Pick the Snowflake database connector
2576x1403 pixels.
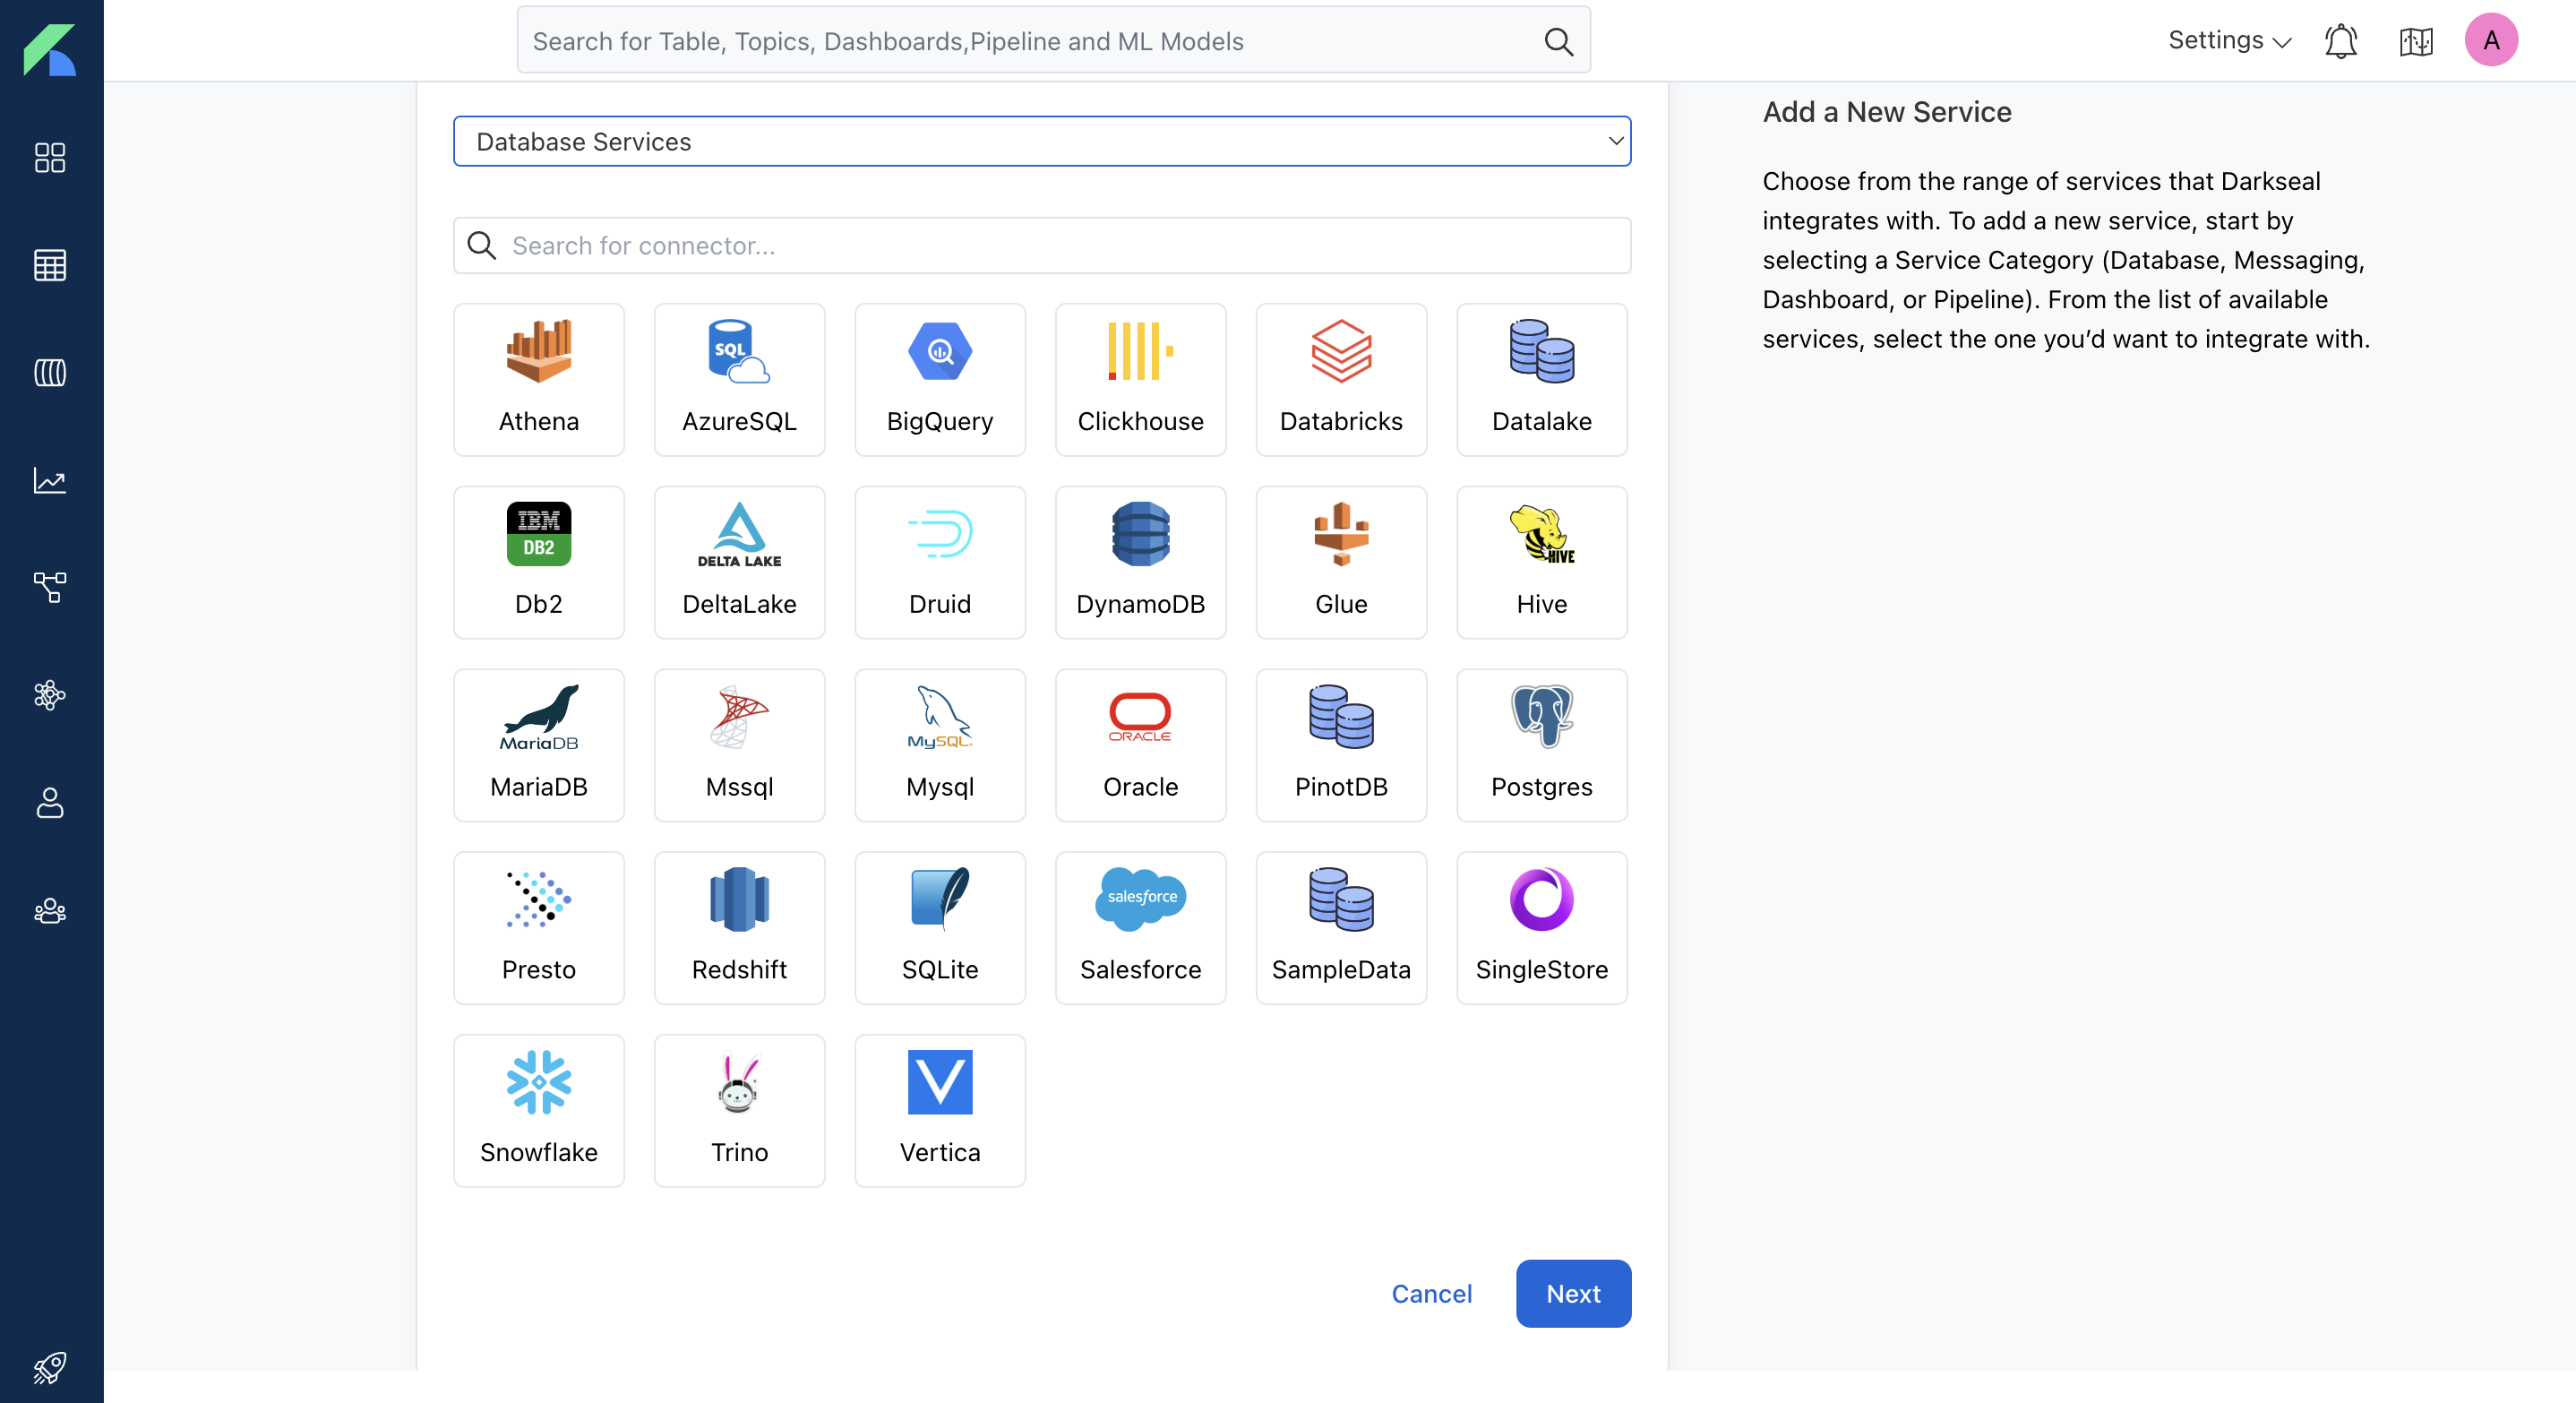coord(538,1110)
